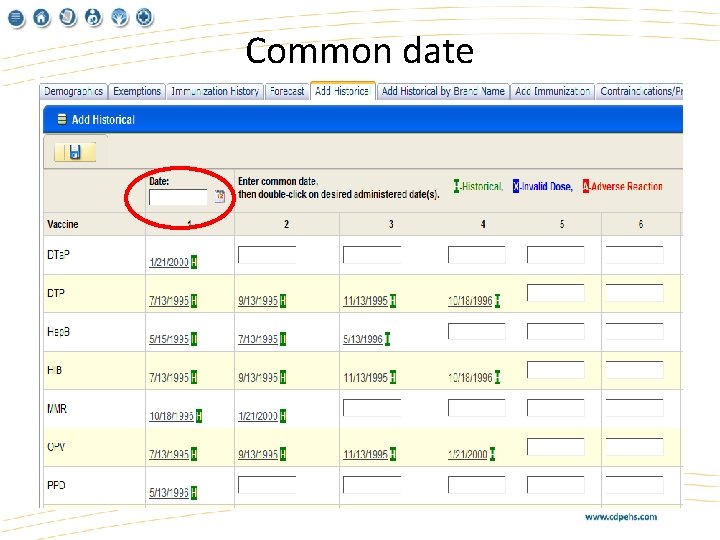
Task: Open MMR dose 2 date 1/21/2000
Action: point(258,416)
